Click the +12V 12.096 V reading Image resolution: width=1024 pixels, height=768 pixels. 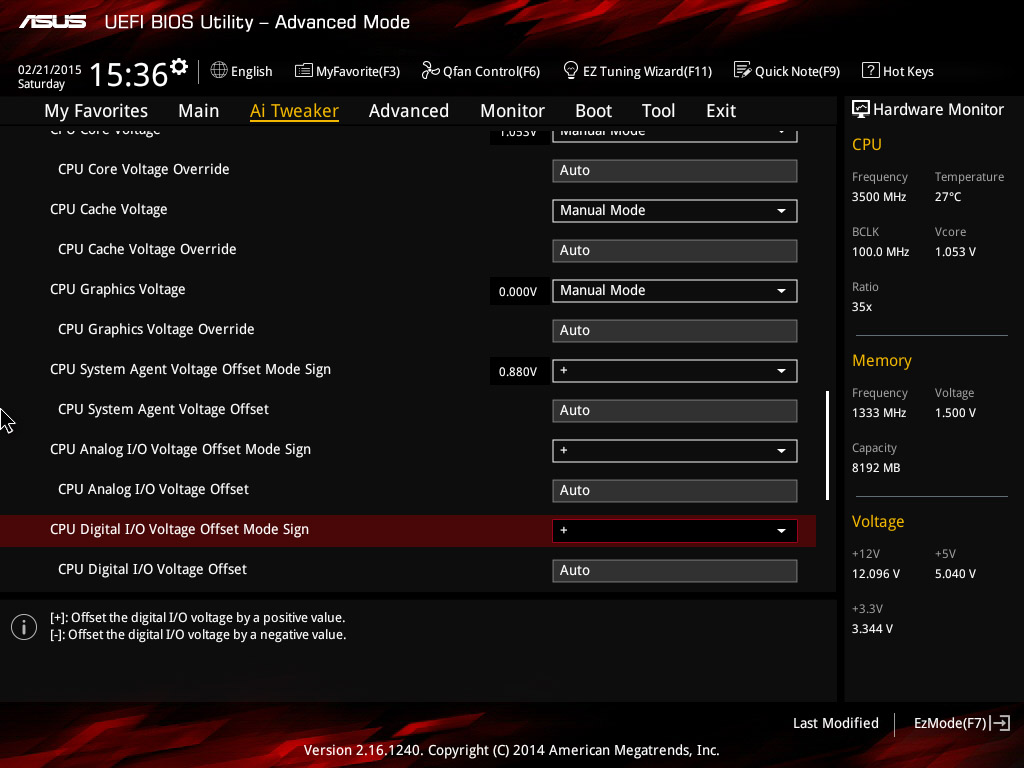coord(876,574)
